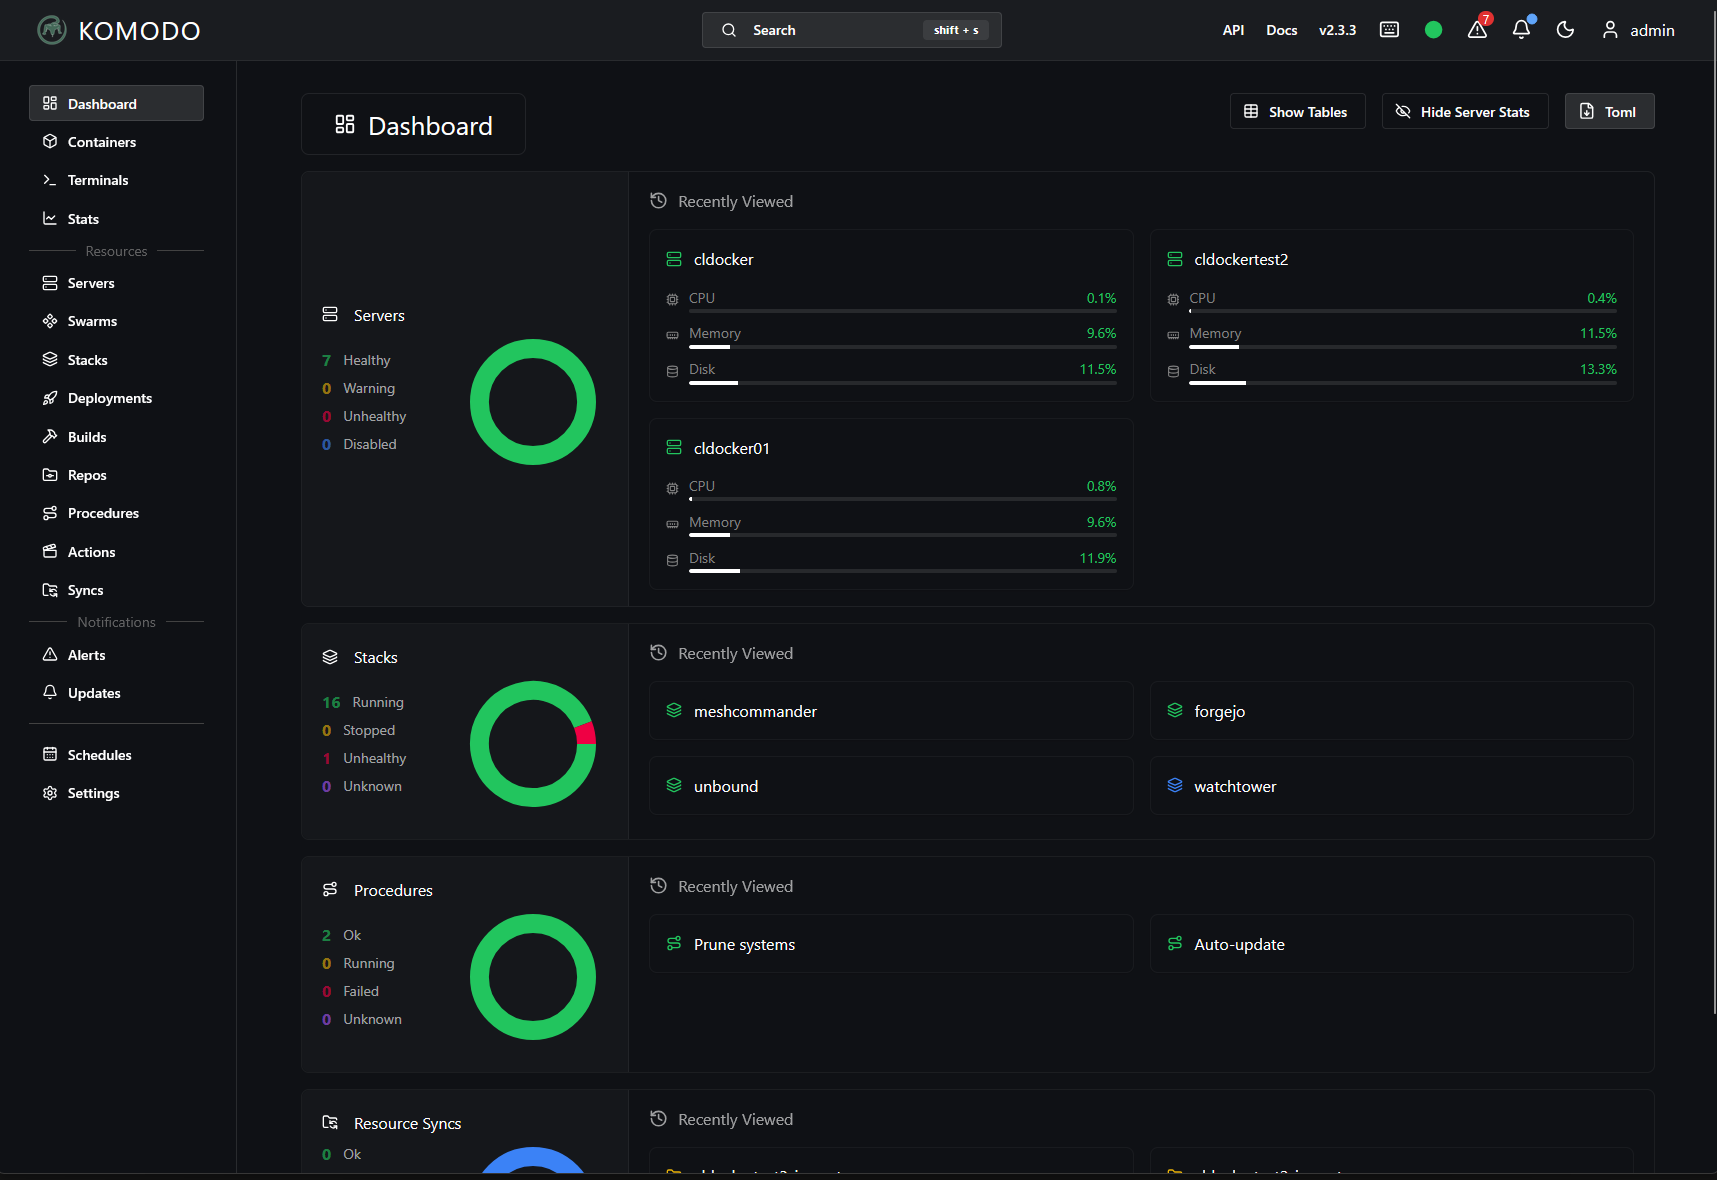
Task: Click cldocker01 Disk usage bar
Action: click(x=902, y=571)
